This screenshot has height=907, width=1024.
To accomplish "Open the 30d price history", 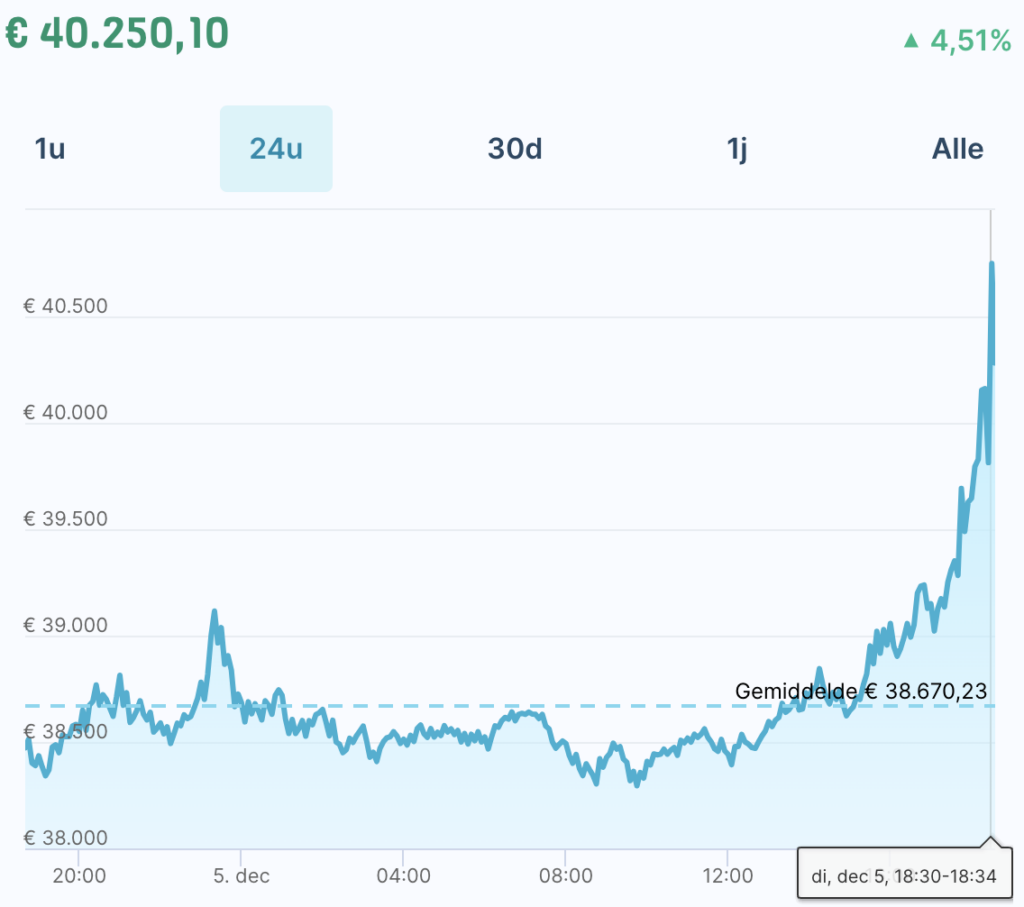I will 514,148.
